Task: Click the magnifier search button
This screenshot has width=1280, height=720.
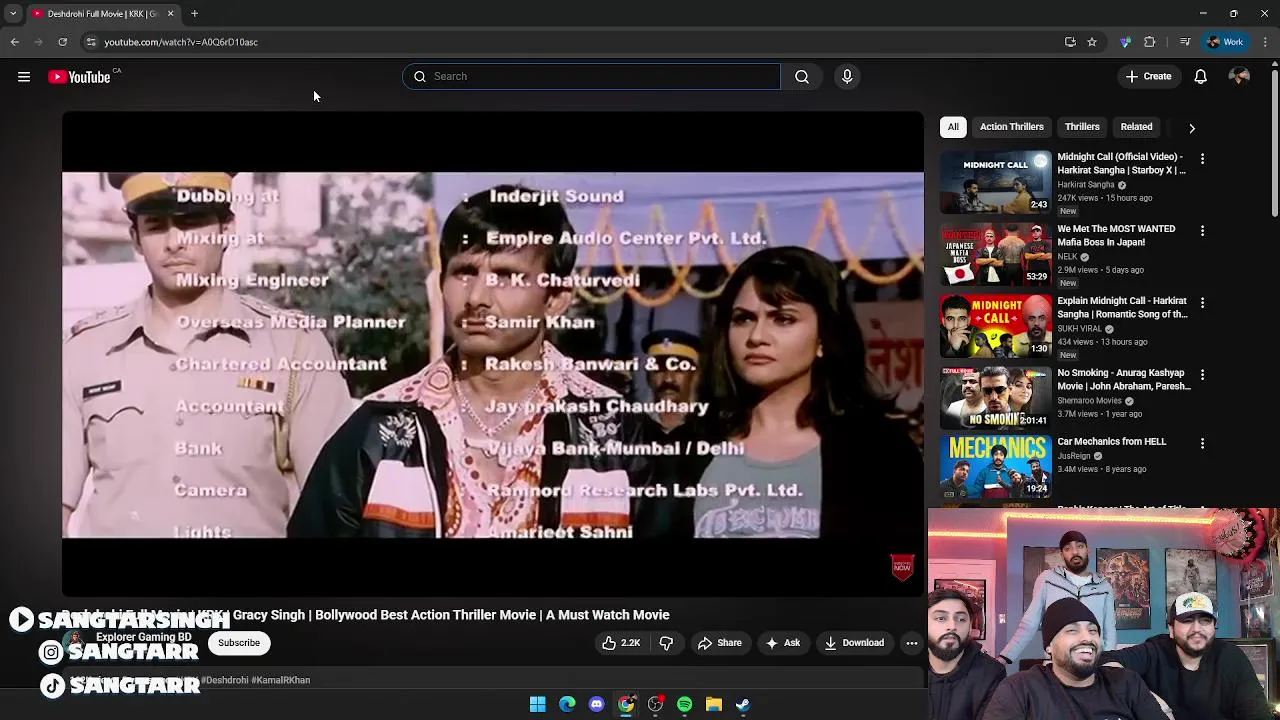Action: [x=802, y=76]
